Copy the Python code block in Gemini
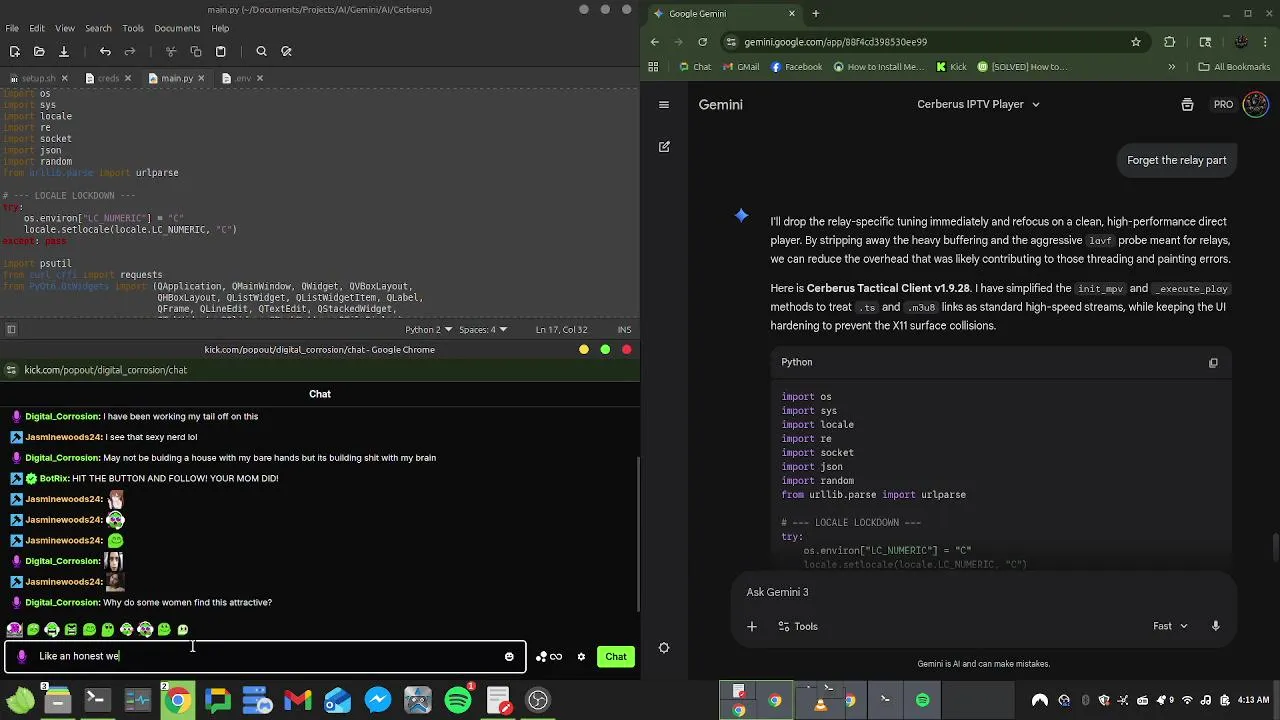This screenshot has width=1280, height=720. [x=1213, y=363]
